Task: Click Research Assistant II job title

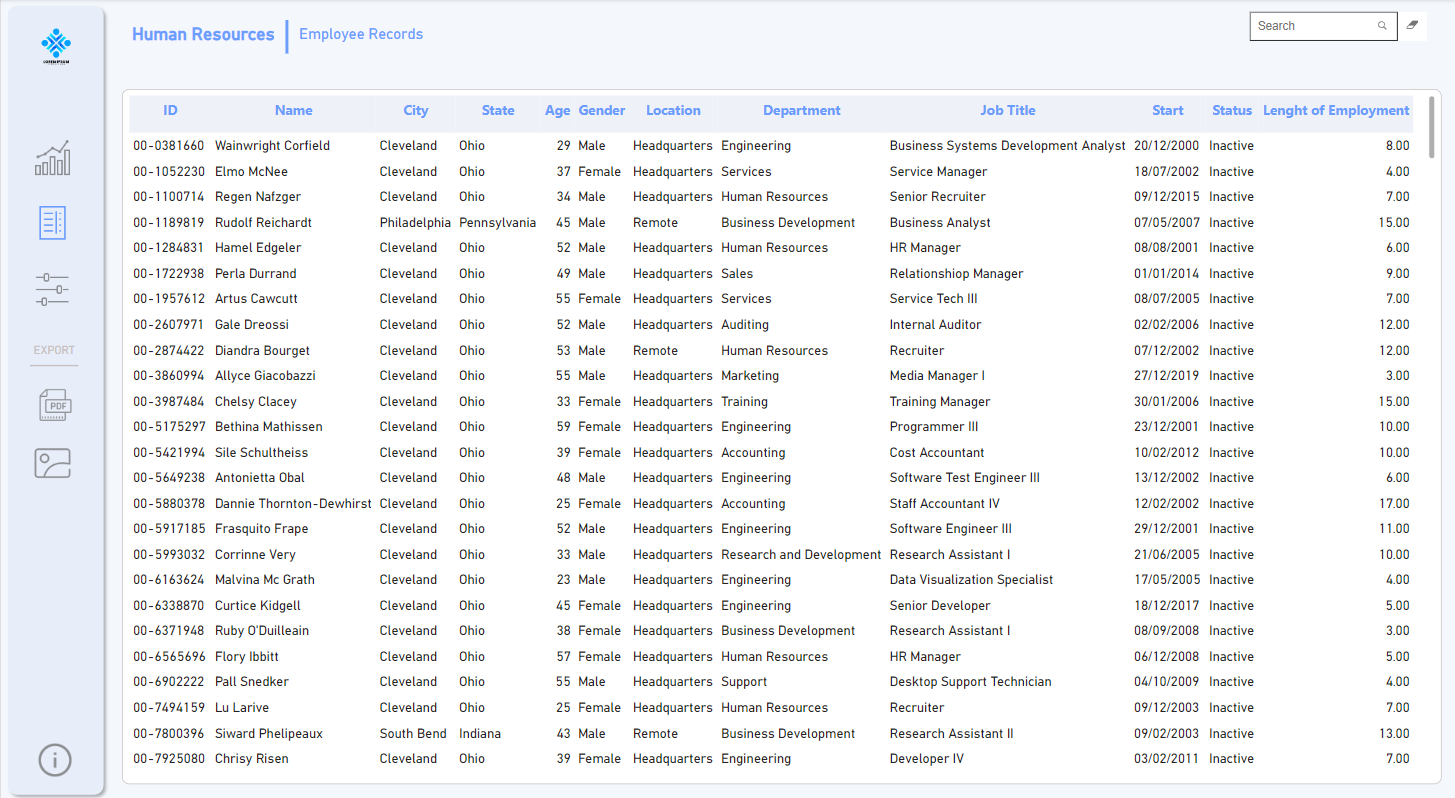Action: (x=951, y=734)
